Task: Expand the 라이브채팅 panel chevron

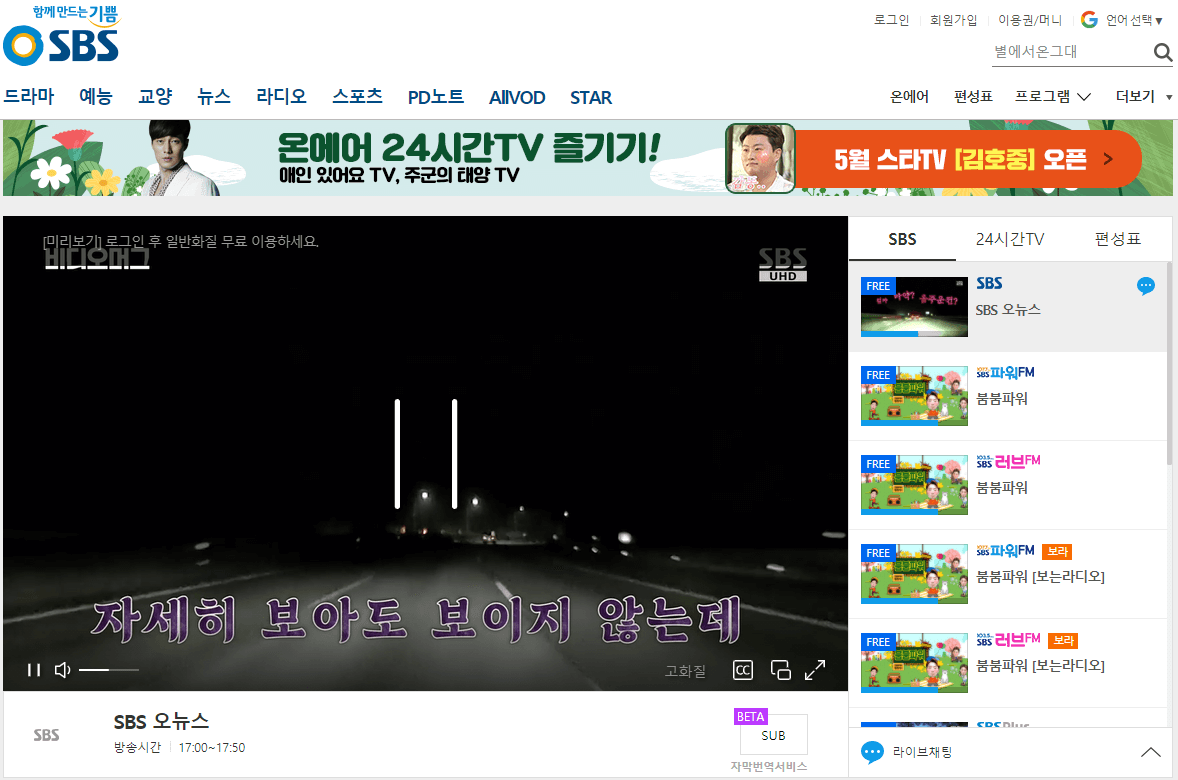Action: pyautogui.click(x=1150, y=752)
